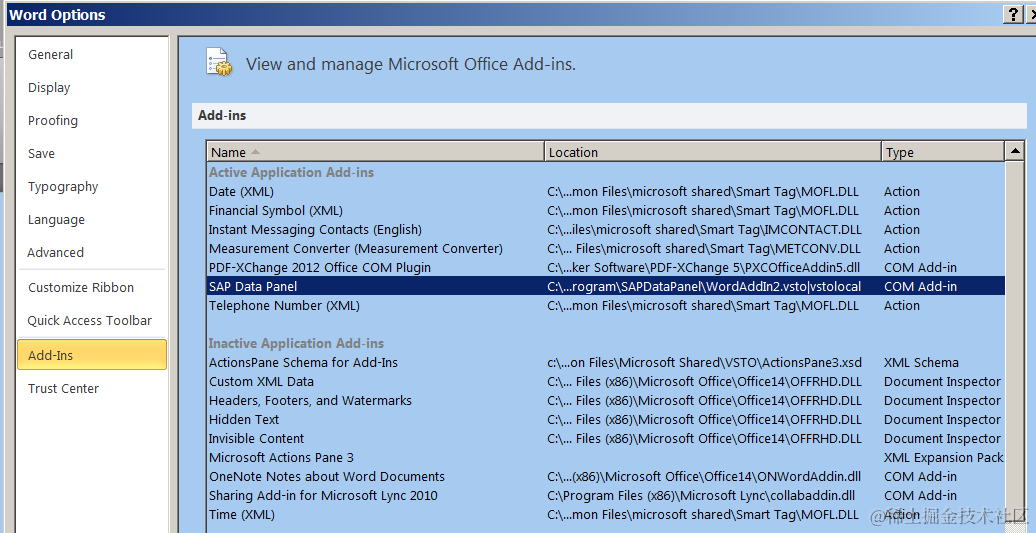Select the Invisible Content add-in row
This screenshot has width=1036, height=533.
pyautogui.click(x=606, y=439)
